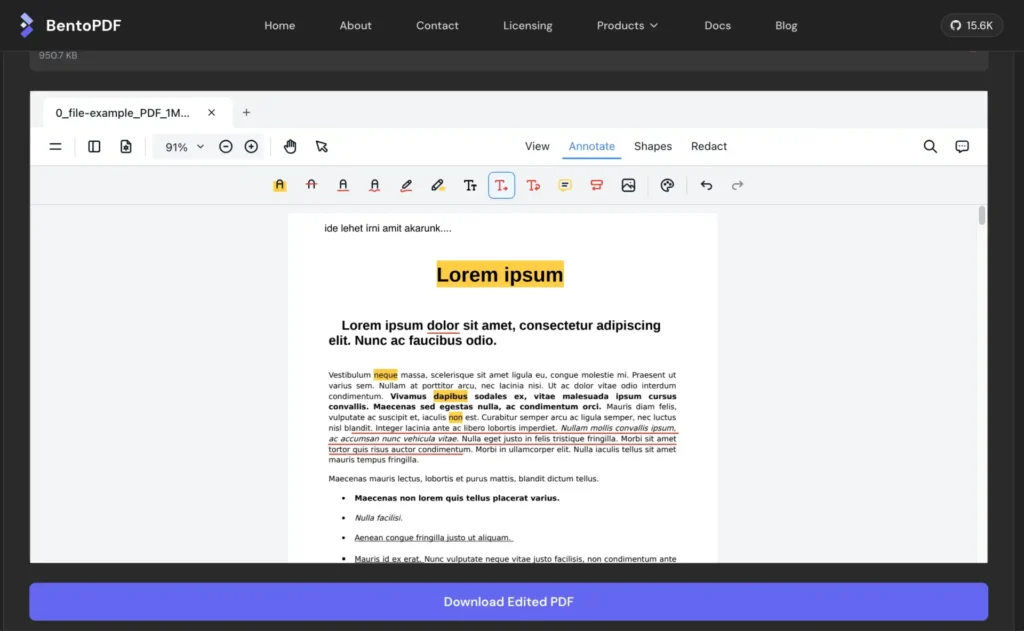Switch to the Annotate tab

592,146
